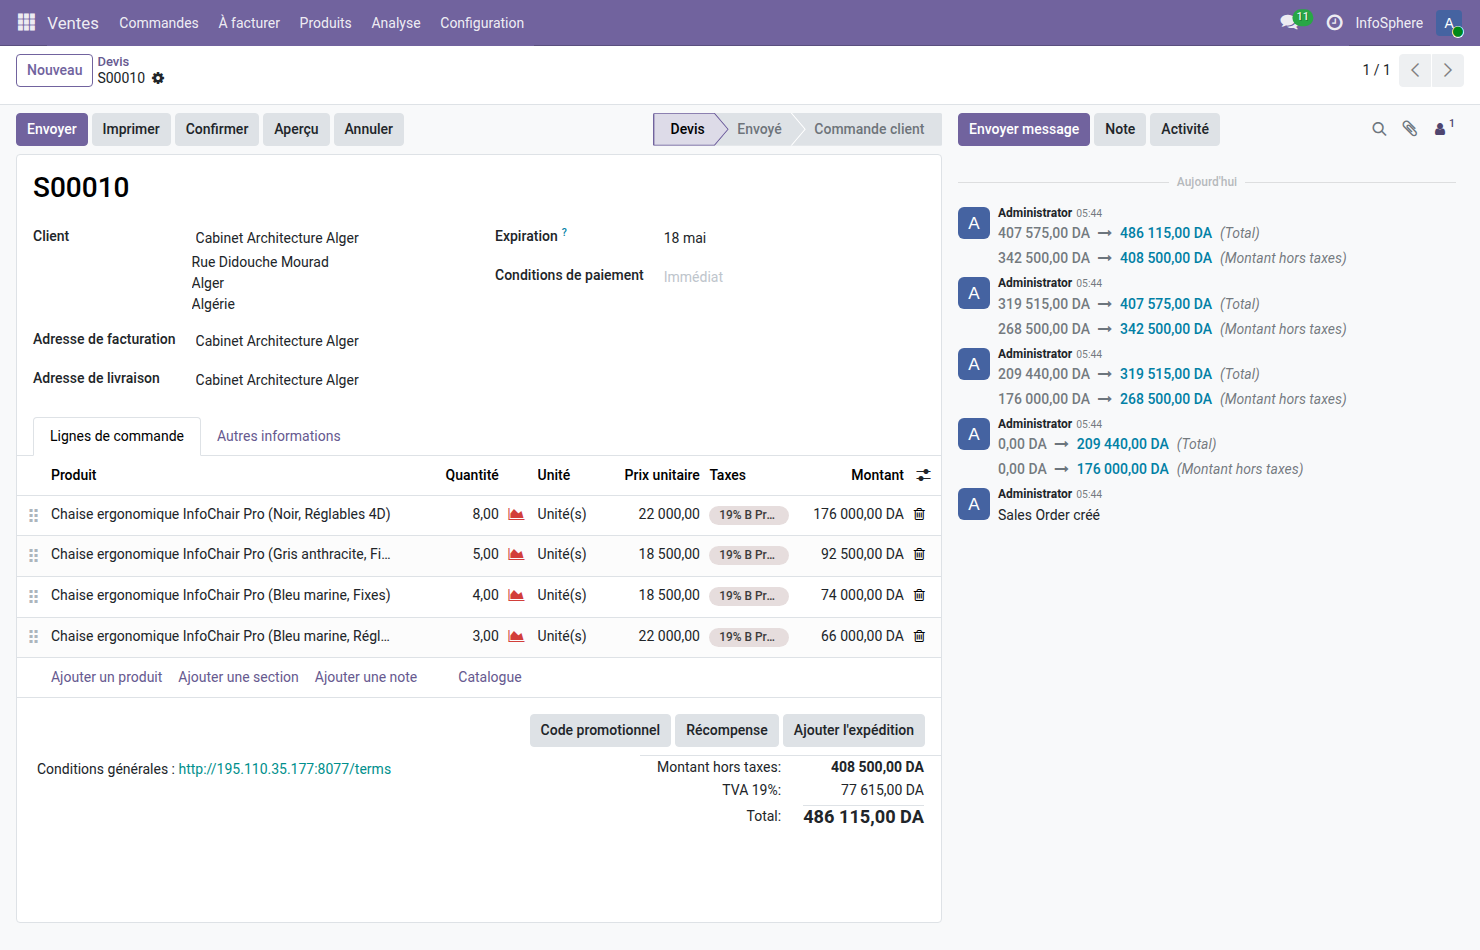Show followers via the person icon
The height and width of the screenshot is (950, 1480).
pos(1441,129)
